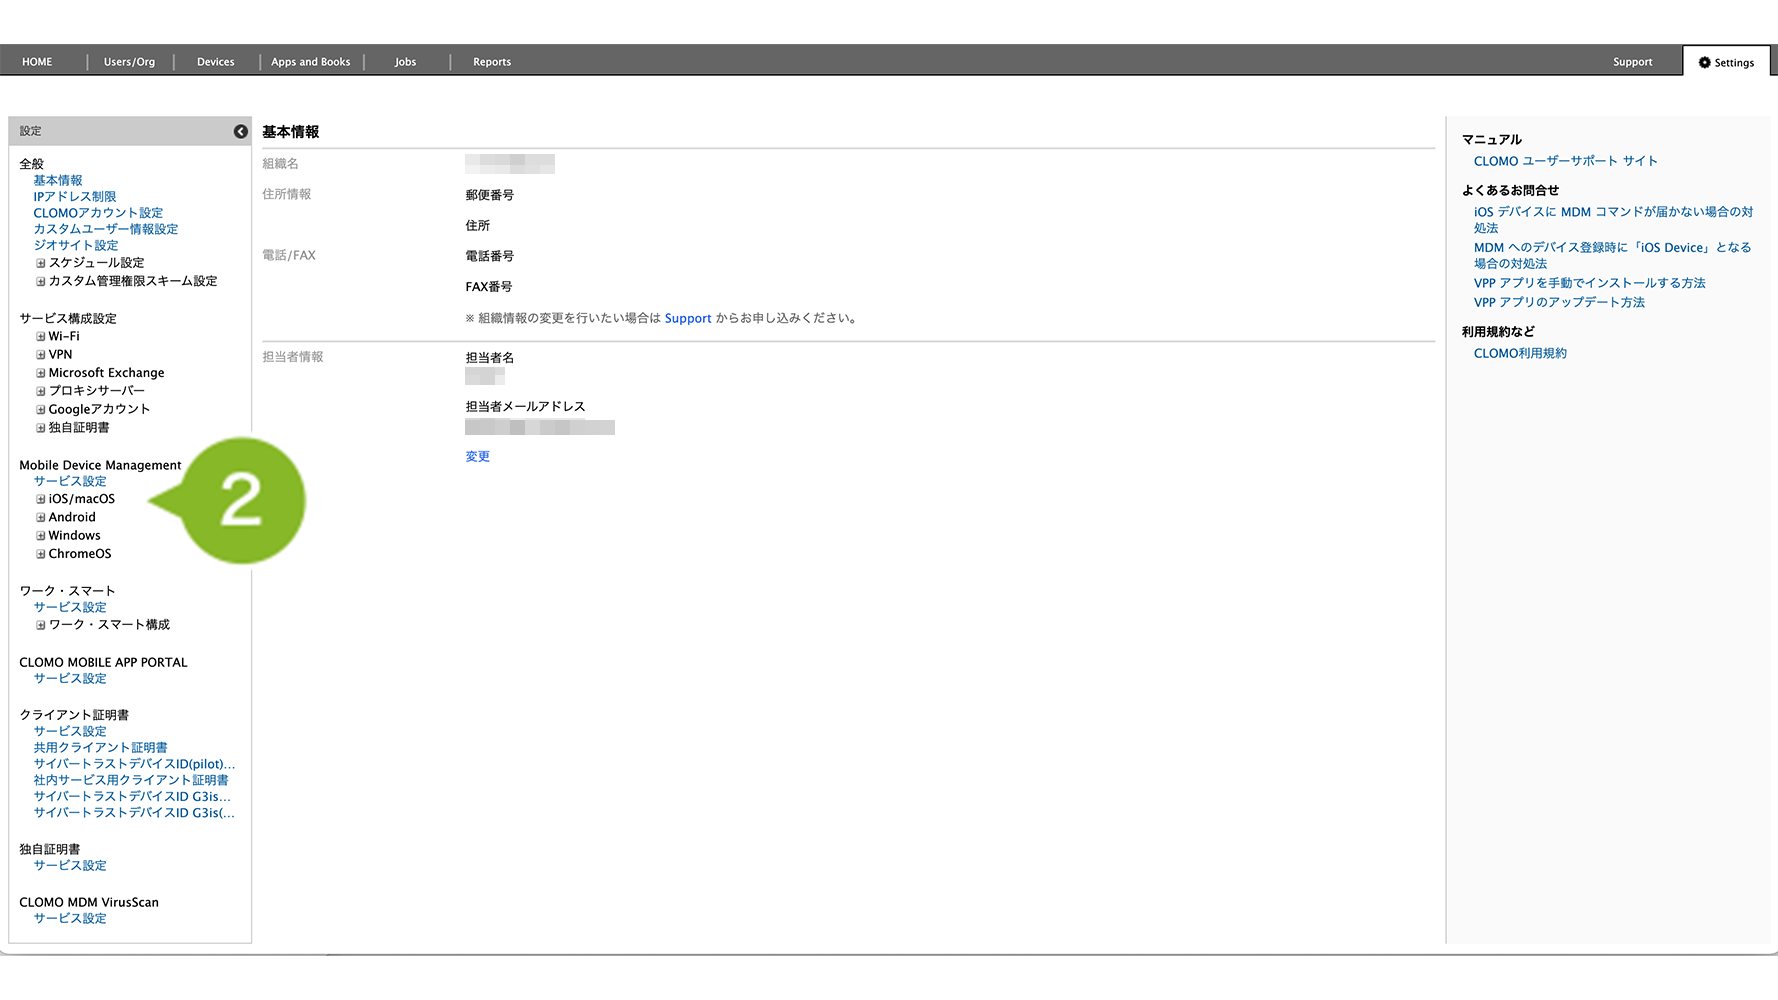Open CLOMO利用規約 link
1778x1000 pixels.
1519,354
